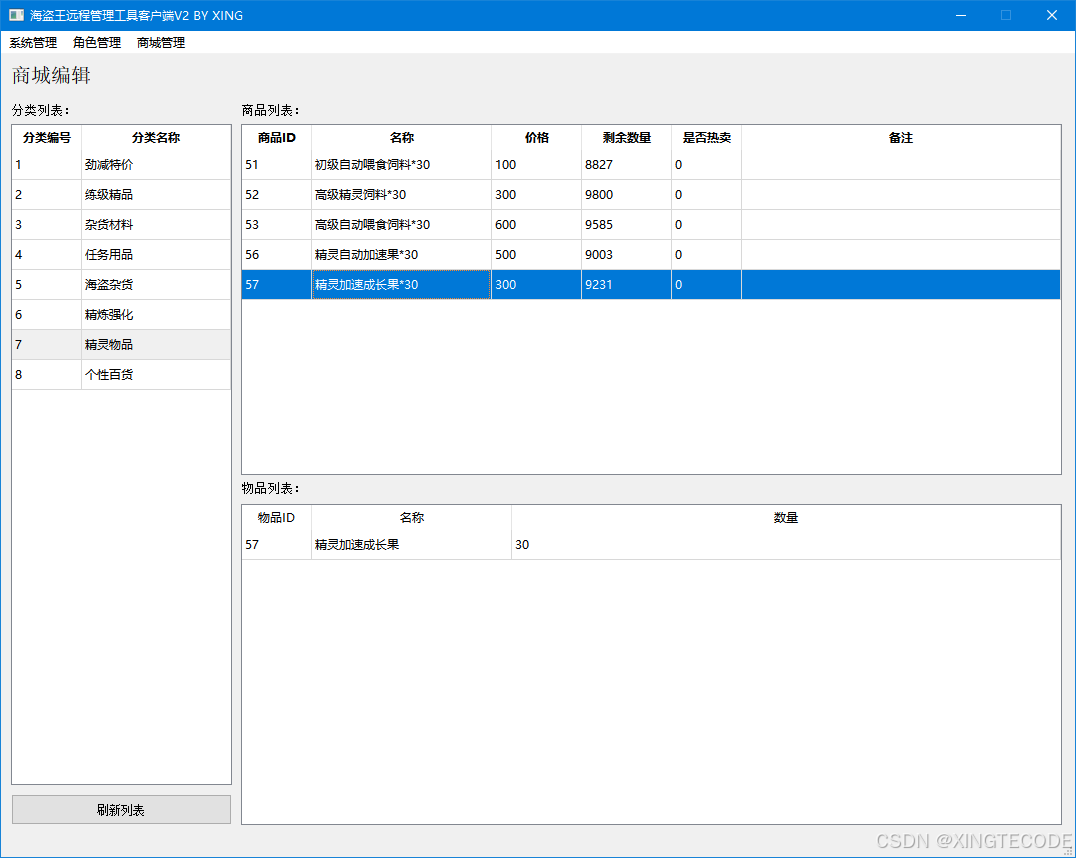Click product ID cell 53
The height and width of the screenshot is (858, 1076).
[x=277, y=225]
